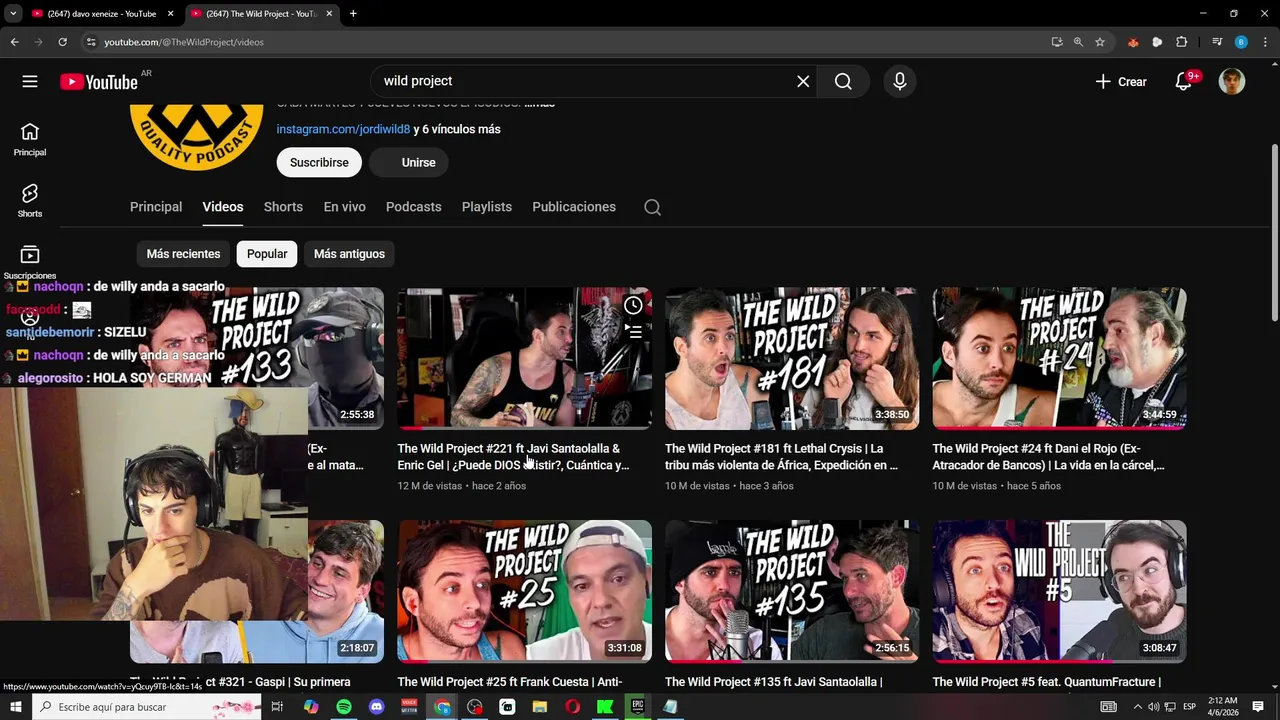Viewport: 1280px width, 720px height.
Task: Open Spotify from the taskbar
Action: 344,707
